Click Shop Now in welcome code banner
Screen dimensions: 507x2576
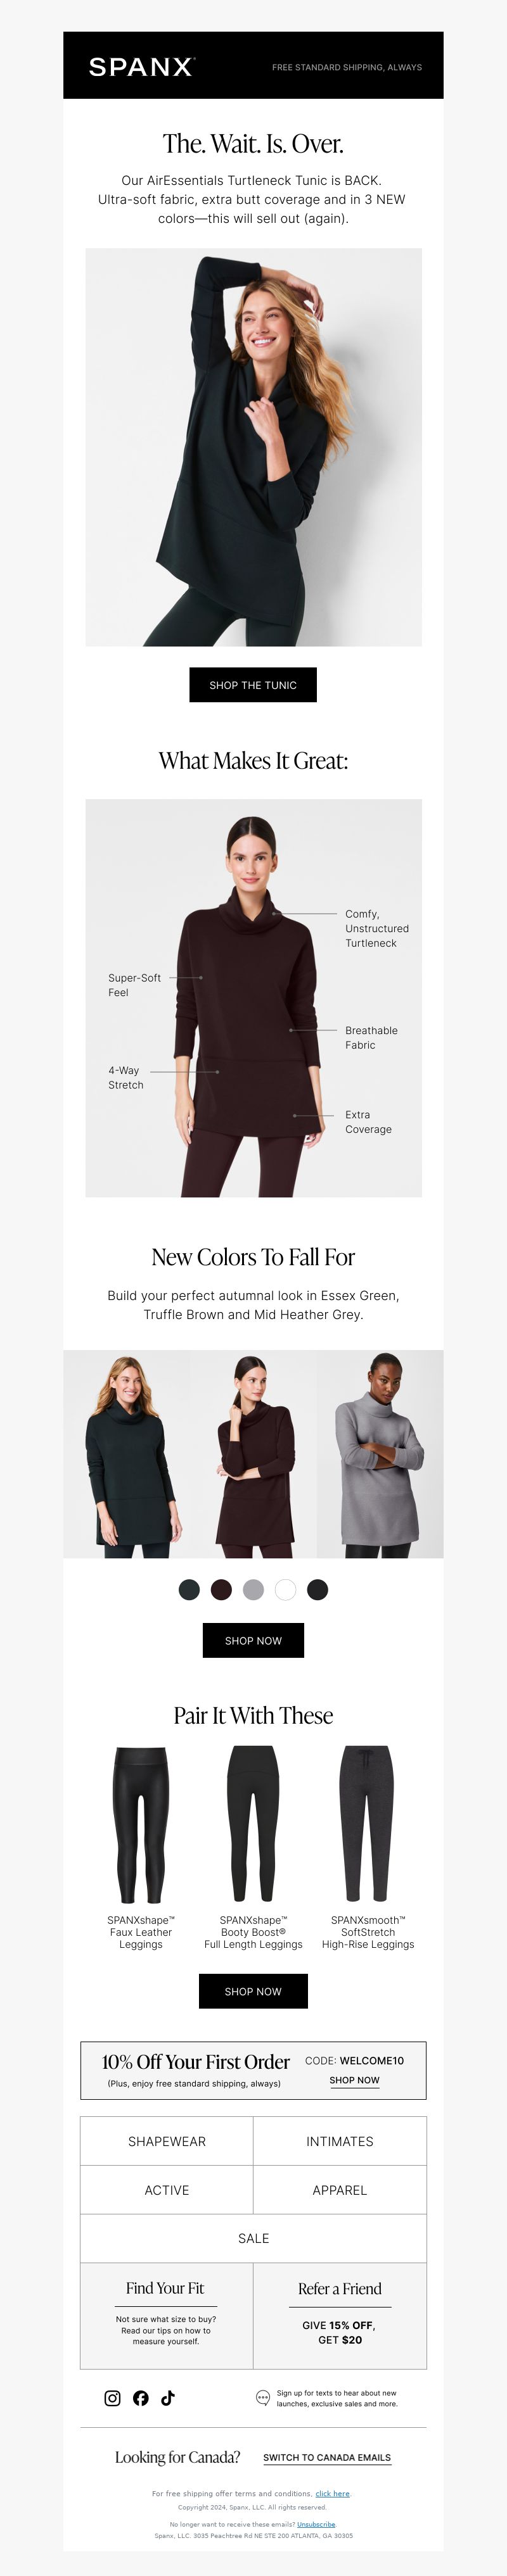click(355, 2080)
